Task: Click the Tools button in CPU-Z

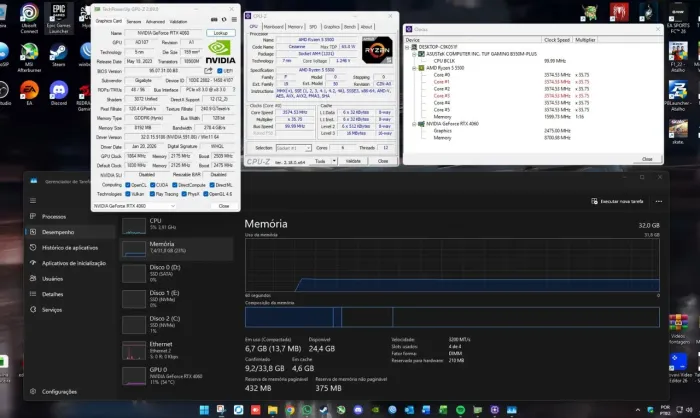Action: pyautogui.click(x=320, y=161)
